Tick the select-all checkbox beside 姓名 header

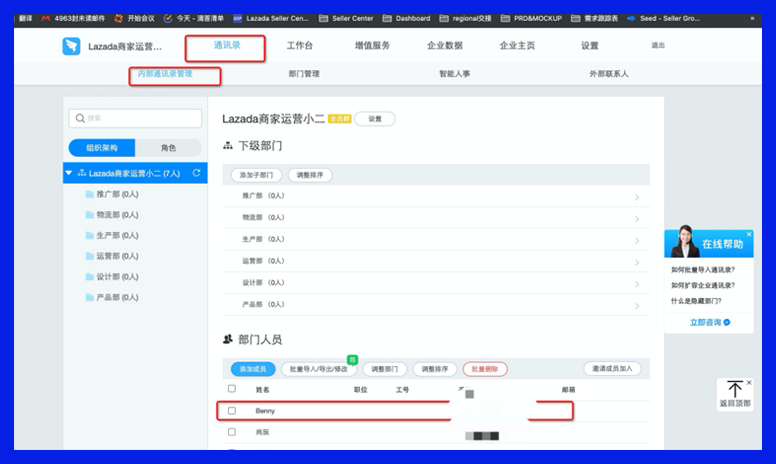click(232, 389)
